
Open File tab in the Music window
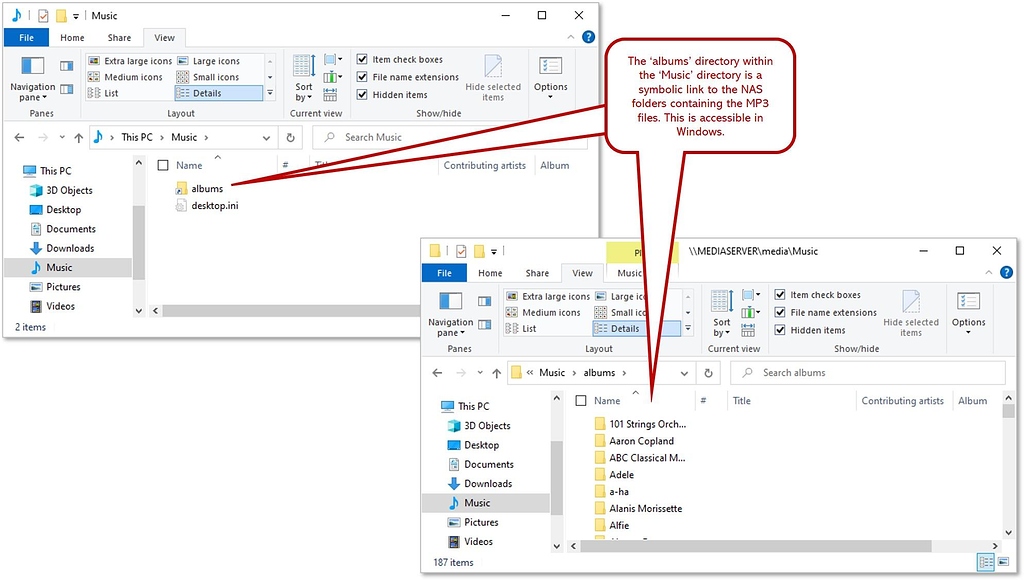click(x=26, y=38)
